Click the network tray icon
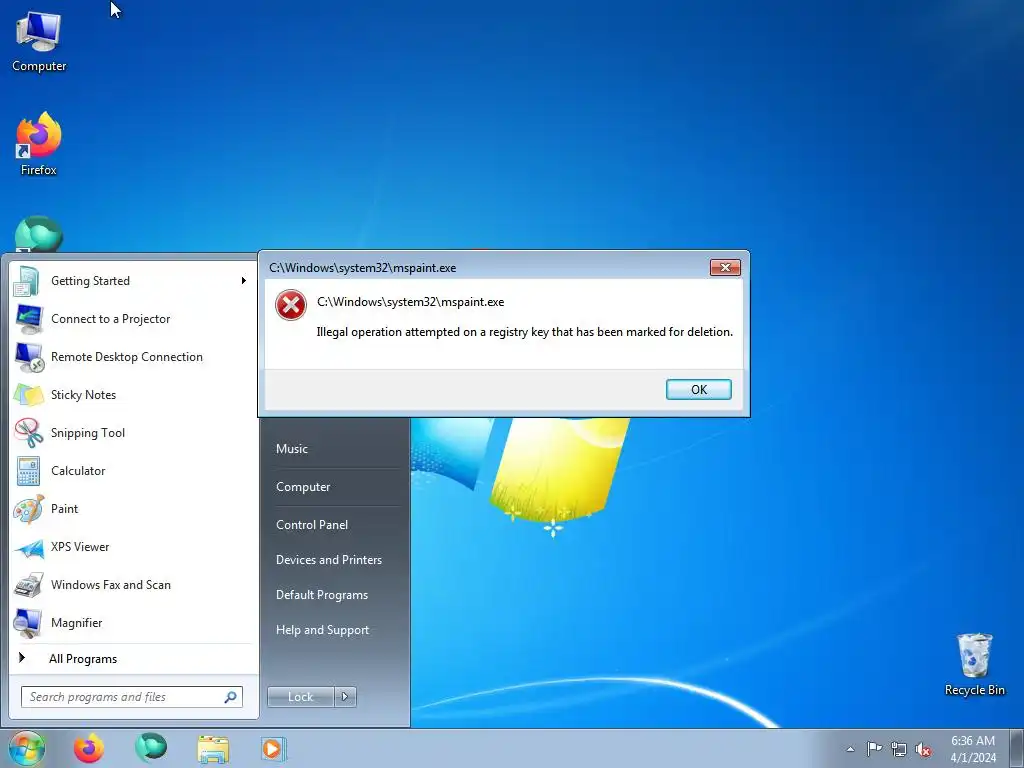 (x=899, y=749)
